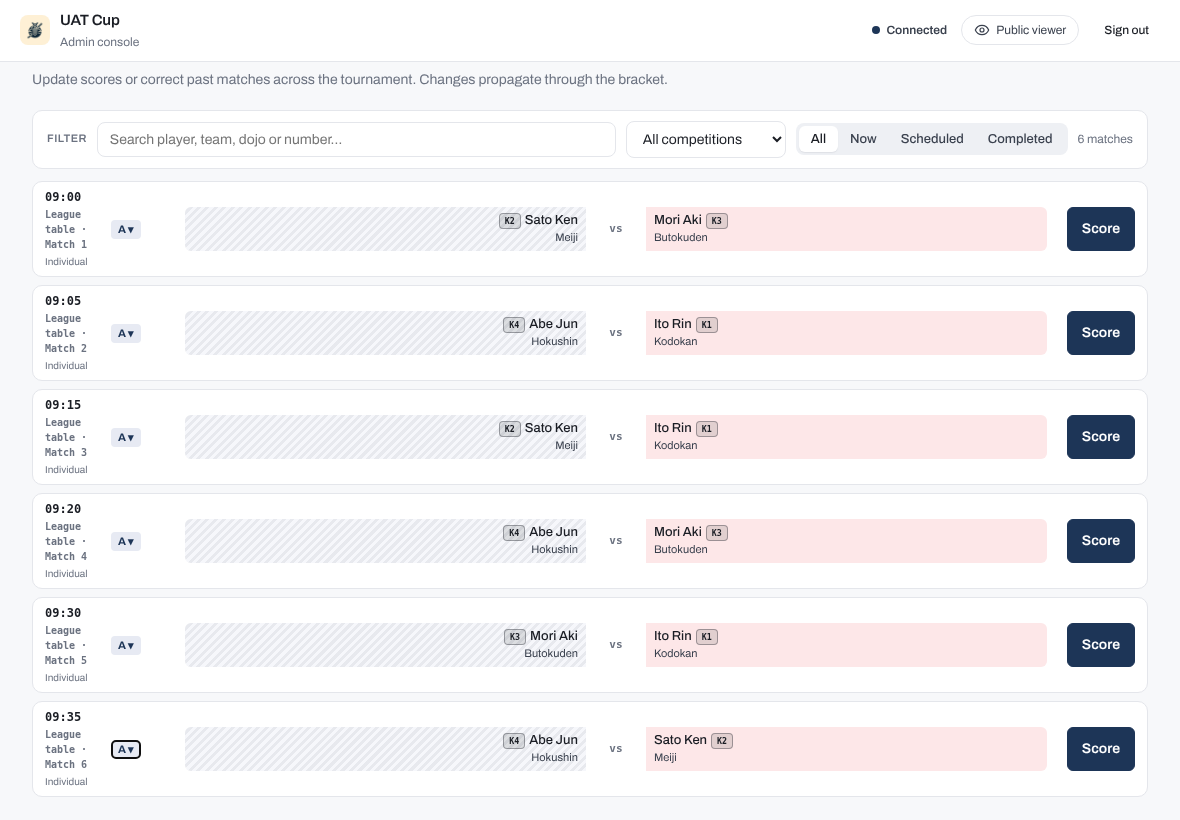Select the All filter tab
Viewport: 1180px width, 820px height.
(x=818, y=138)
